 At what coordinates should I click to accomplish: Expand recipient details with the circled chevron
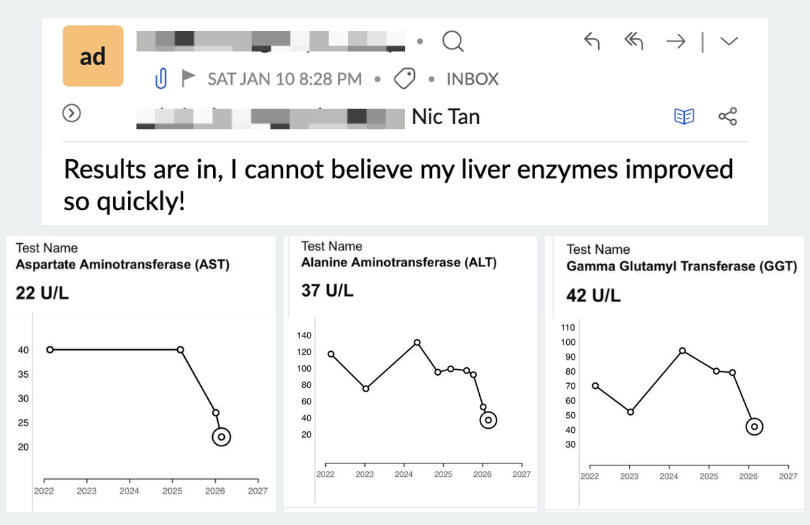click(x=72, y=113)
